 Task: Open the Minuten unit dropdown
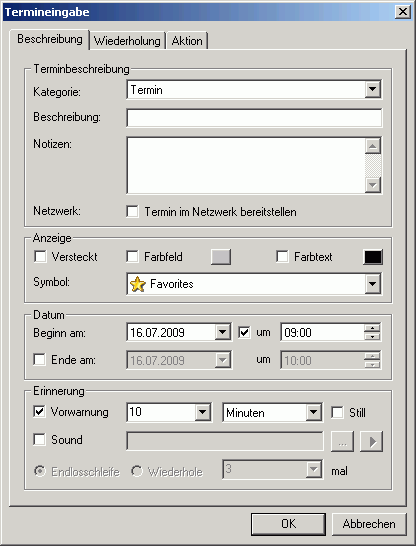[313, 412]
